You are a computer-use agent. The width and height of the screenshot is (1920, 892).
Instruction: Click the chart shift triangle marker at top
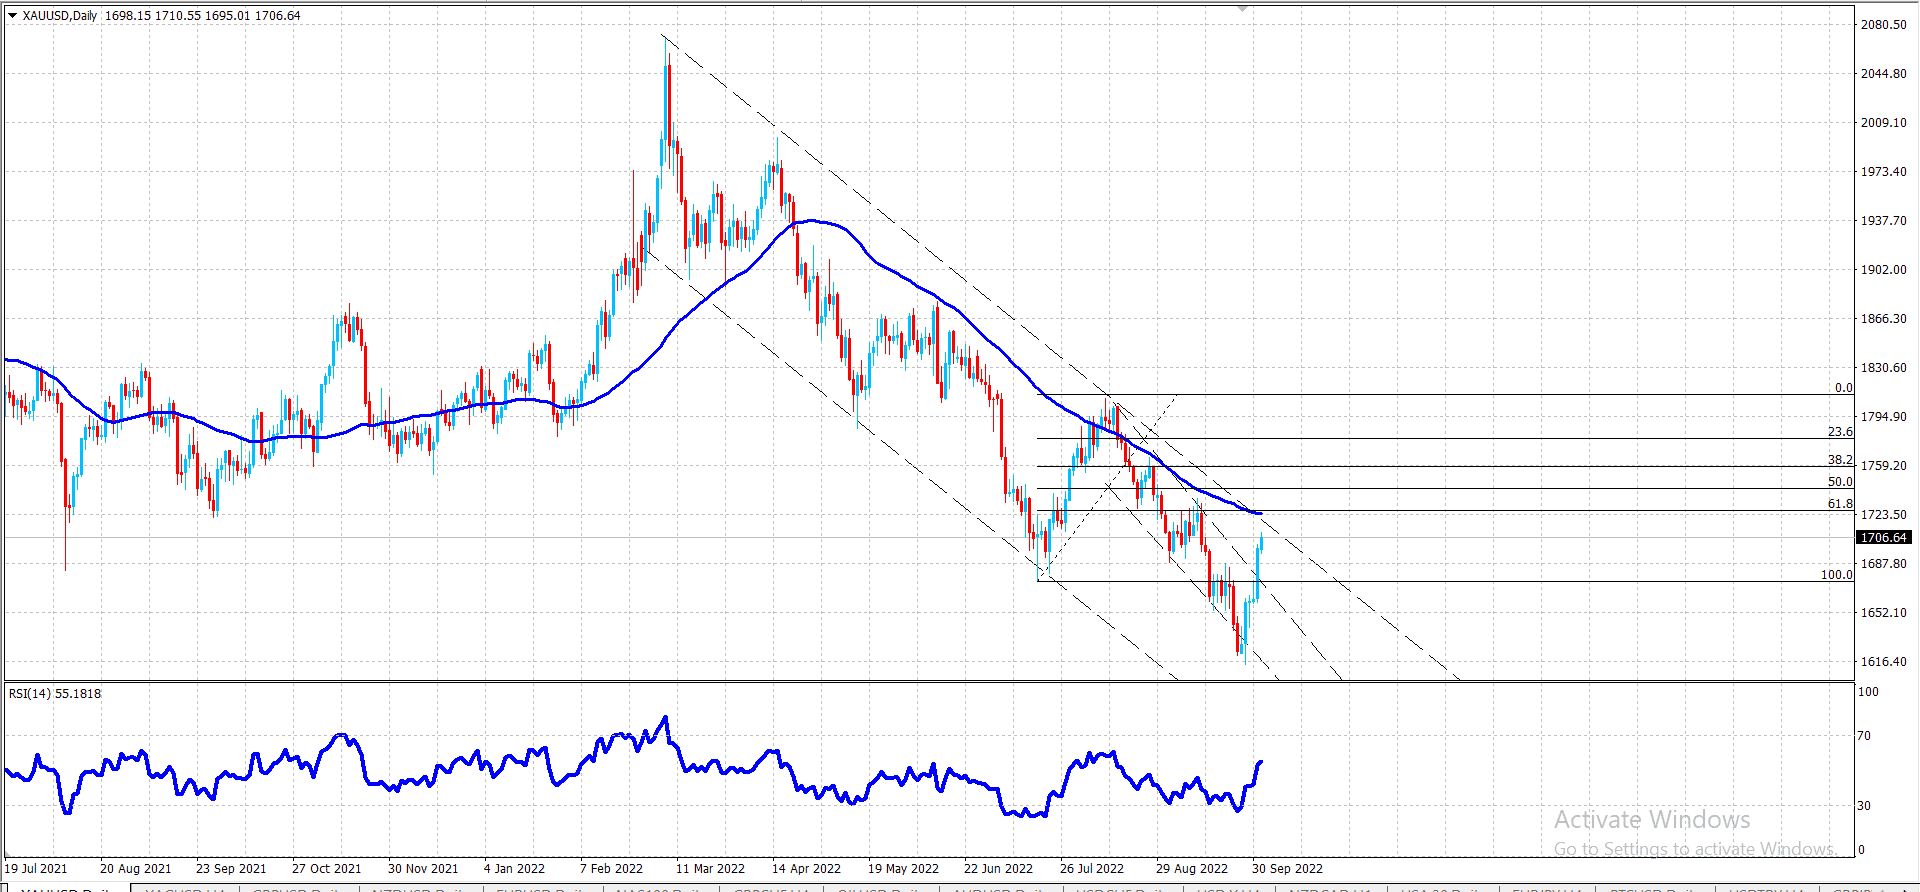(1243, 8)
